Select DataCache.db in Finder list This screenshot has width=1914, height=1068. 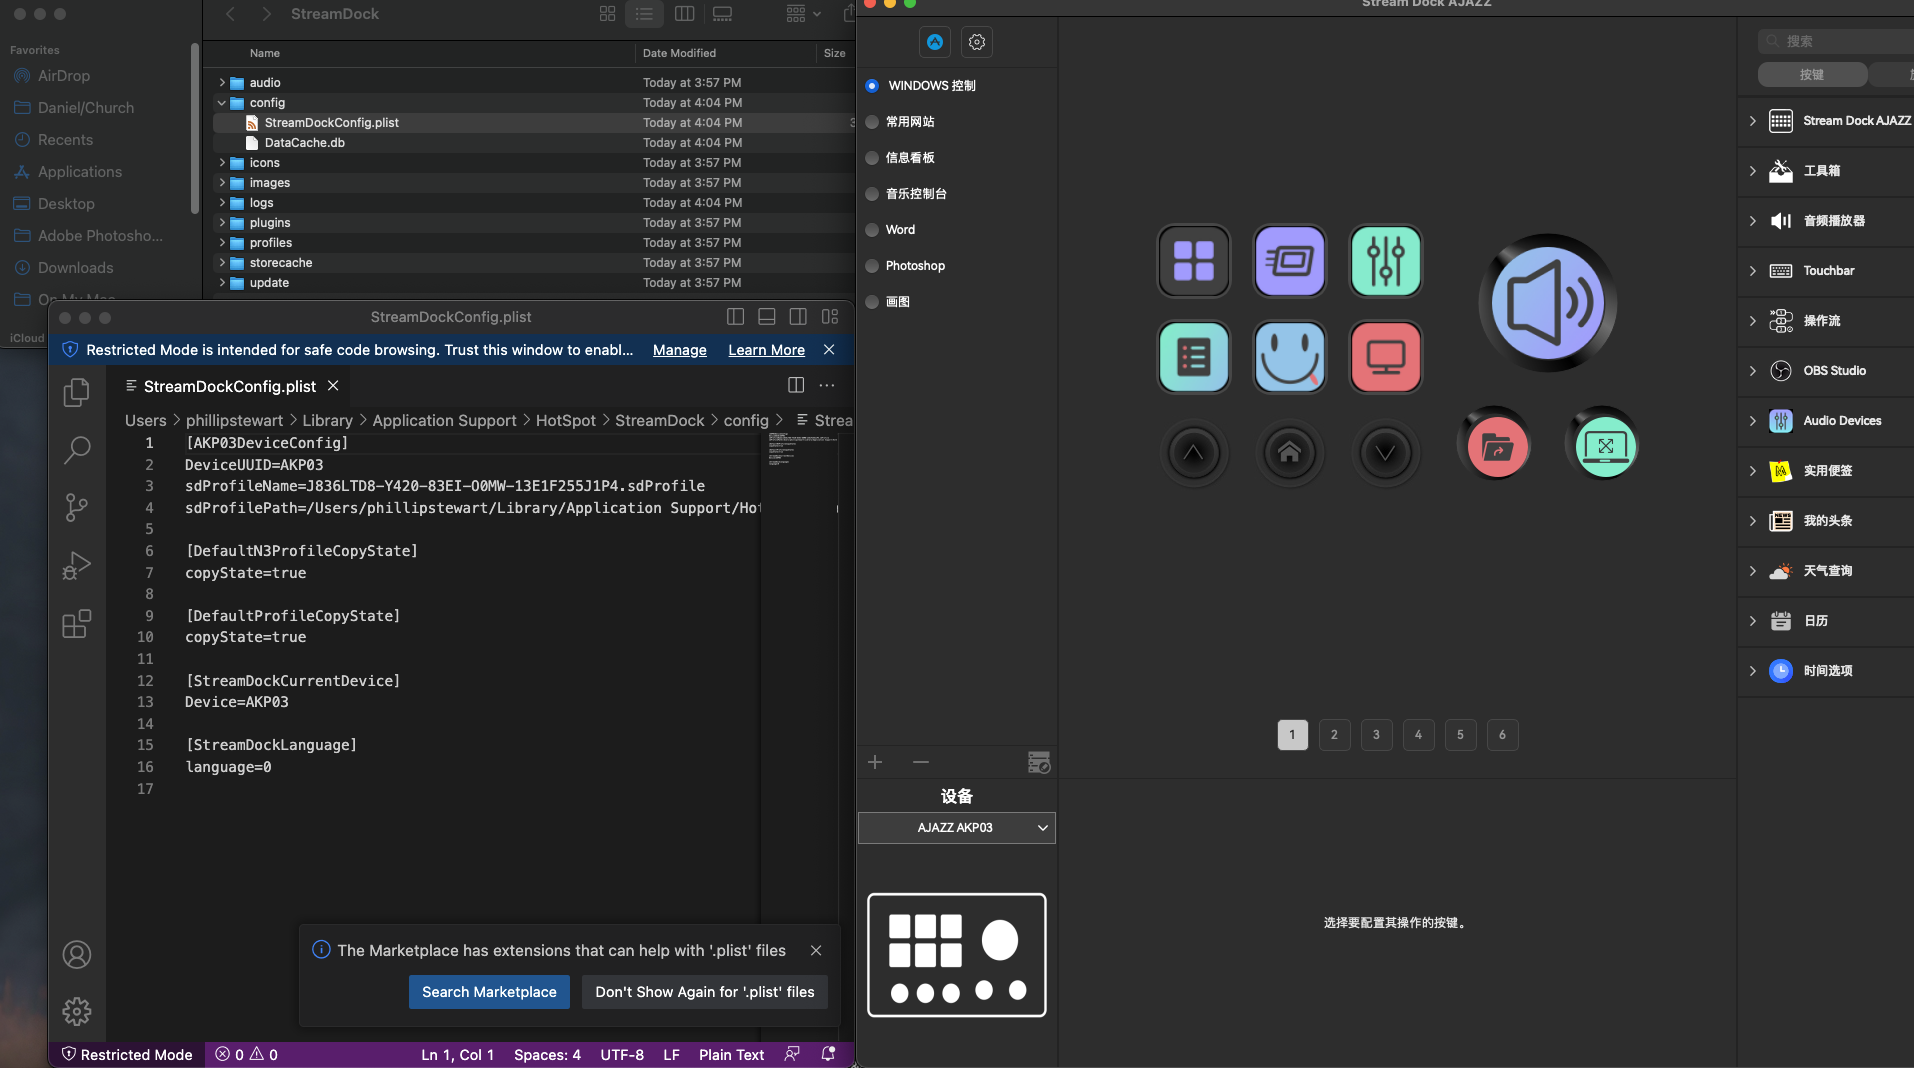coord(305,143)
